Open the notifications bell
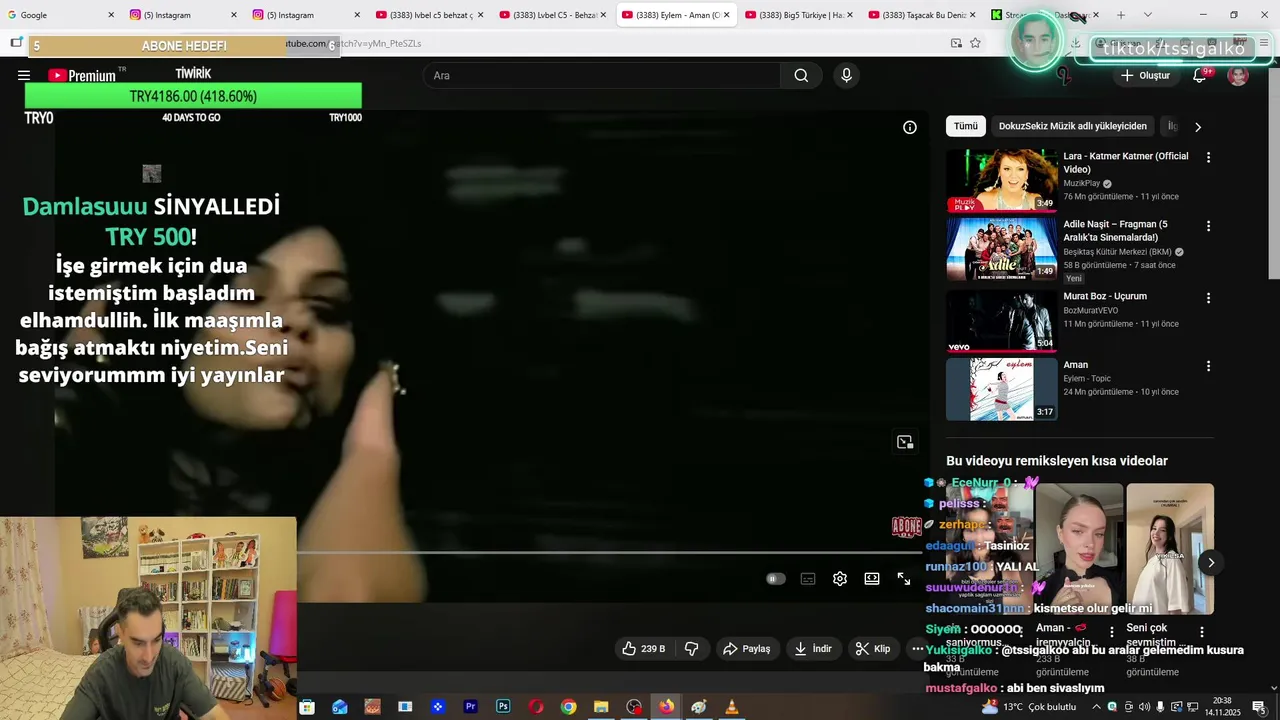 tap(1199, 75)
